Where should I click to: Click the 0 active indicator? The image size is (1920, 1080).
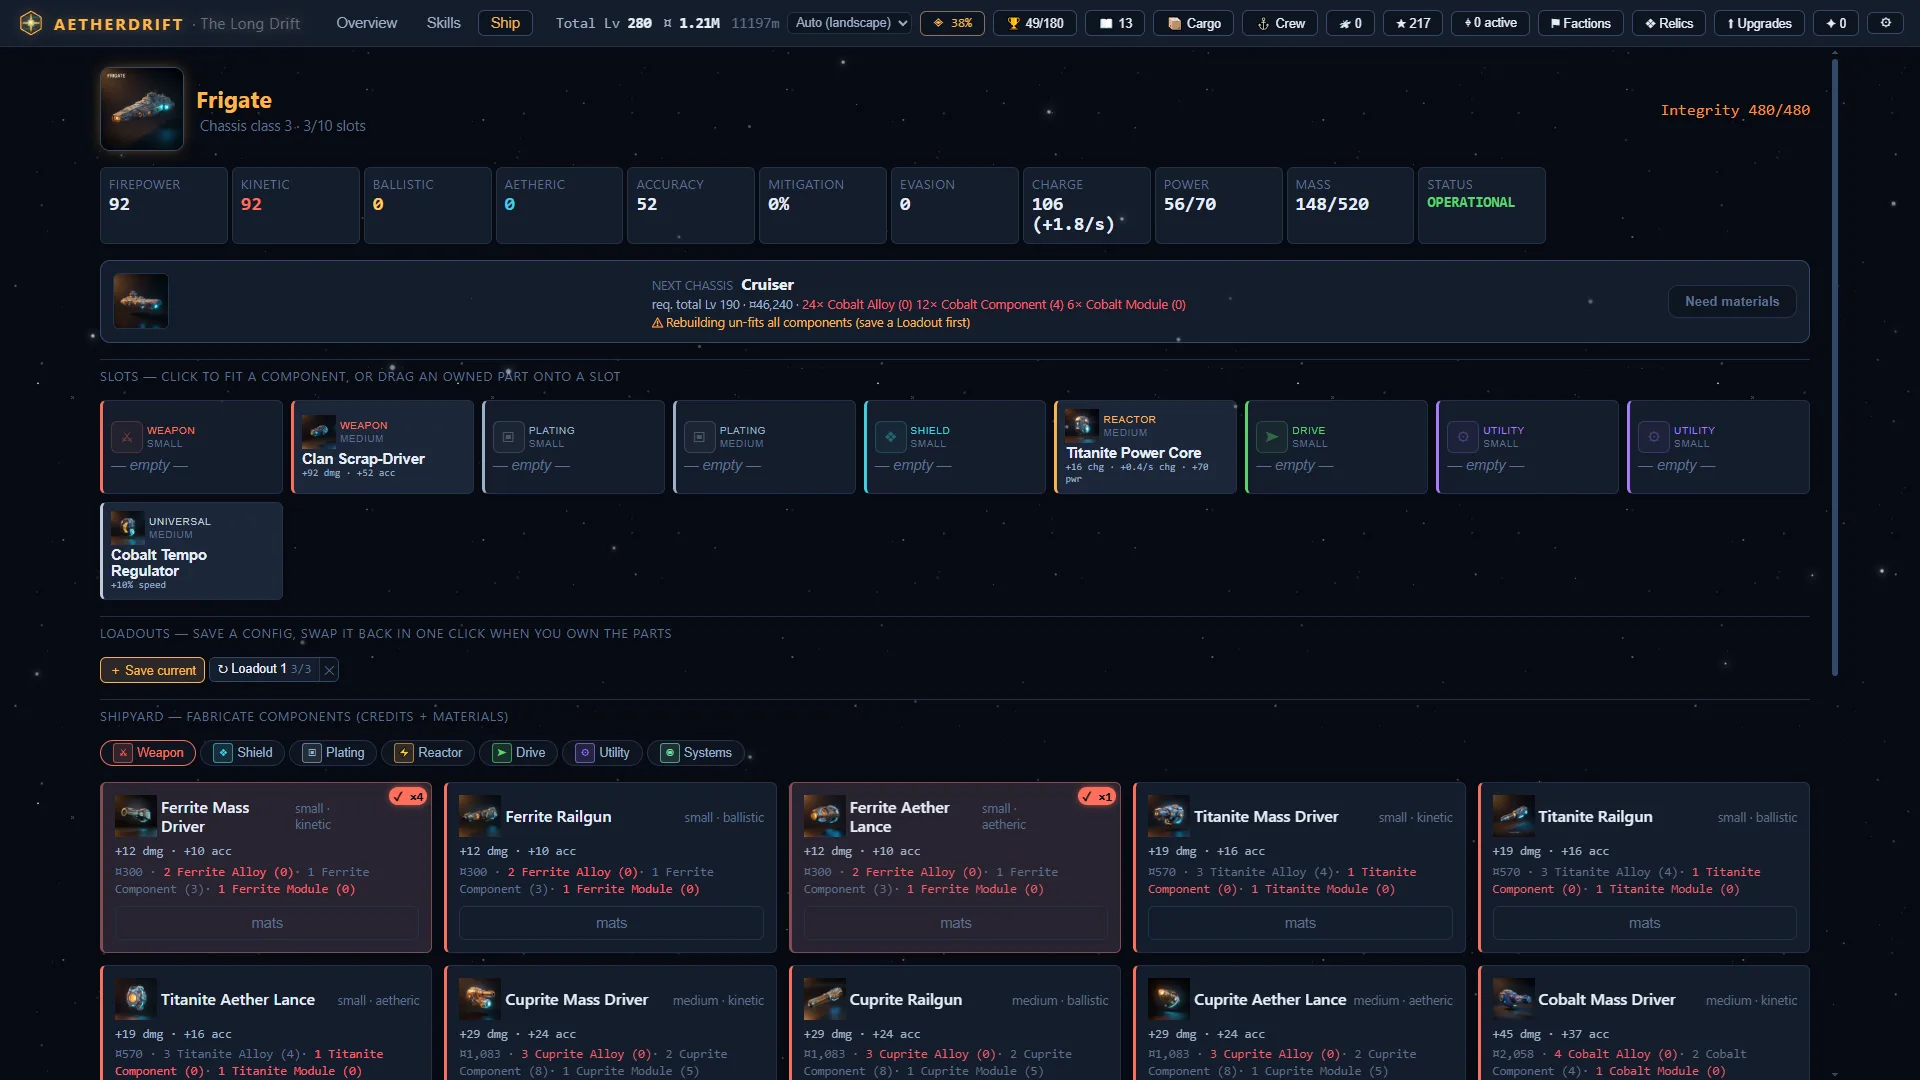[x=1490, y=23]
